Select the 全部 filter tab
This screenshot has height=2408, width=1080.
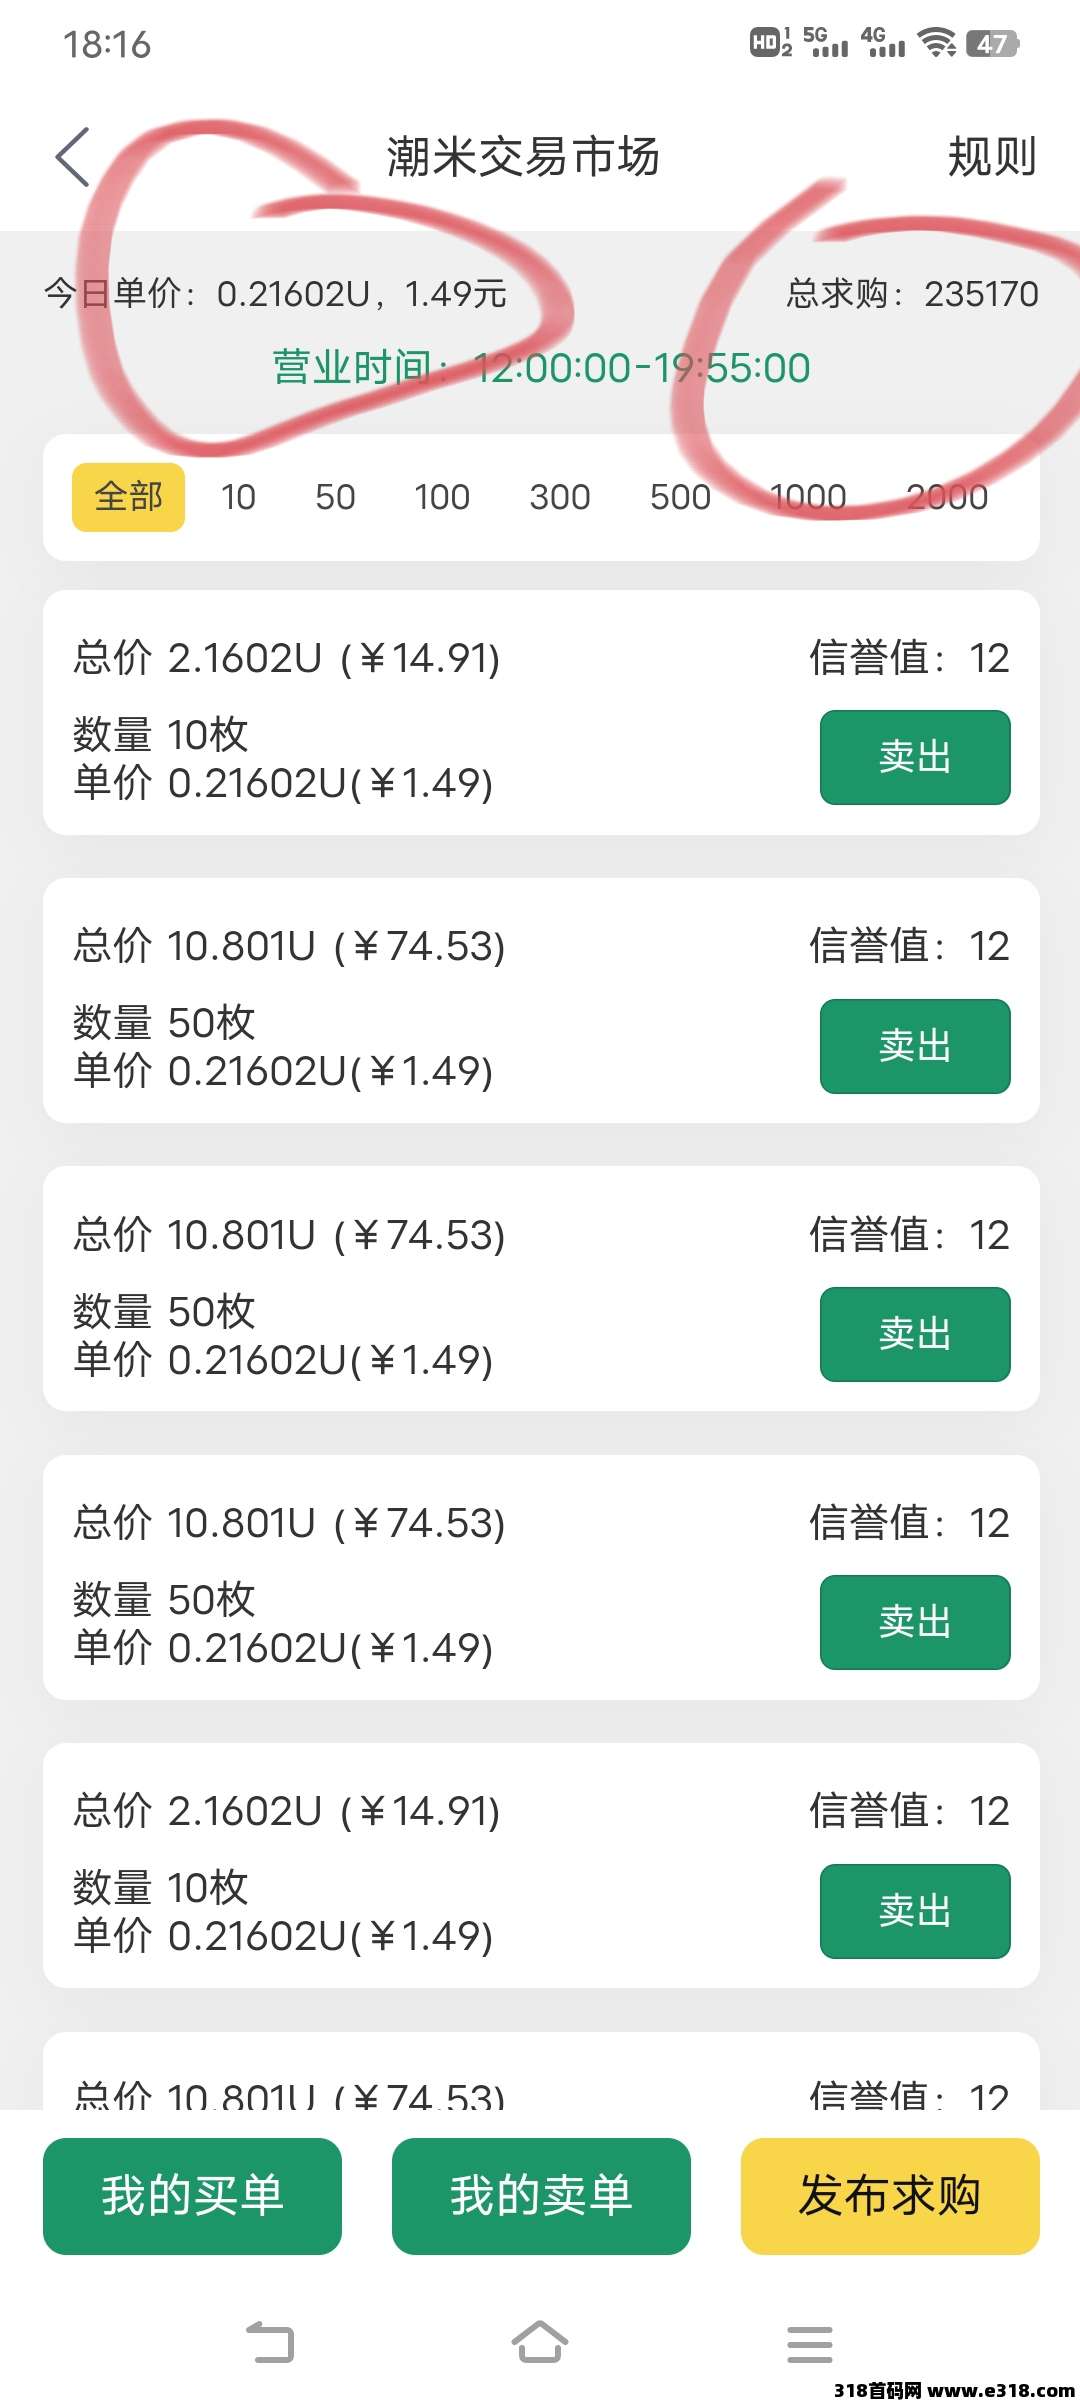click(x=128, y=497)
